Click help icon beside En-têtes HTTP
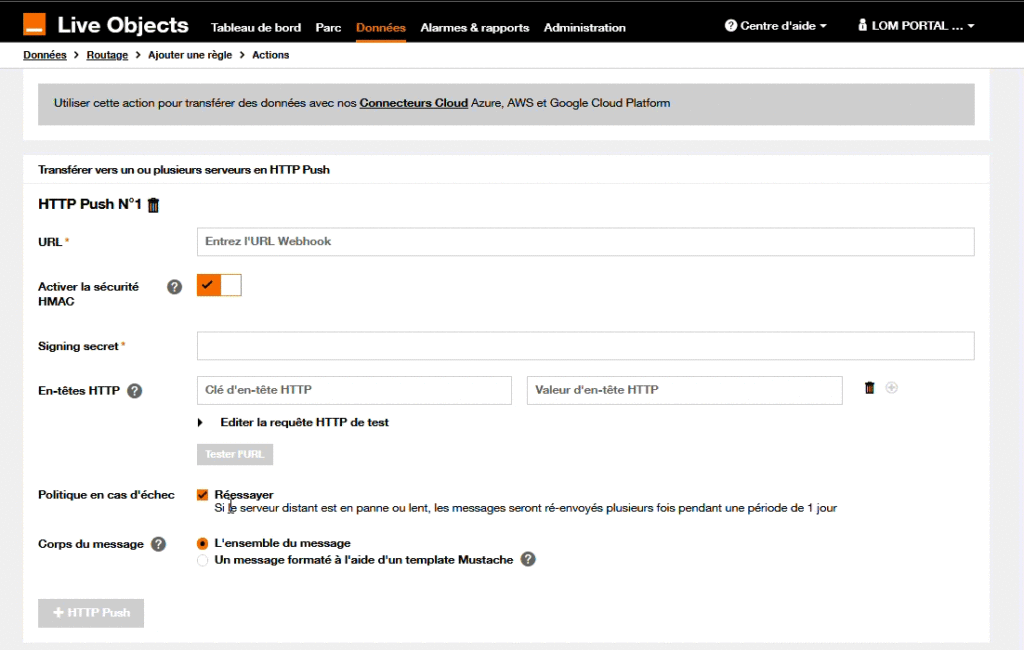Screen dimensions: 1024x650 point(135,391)
